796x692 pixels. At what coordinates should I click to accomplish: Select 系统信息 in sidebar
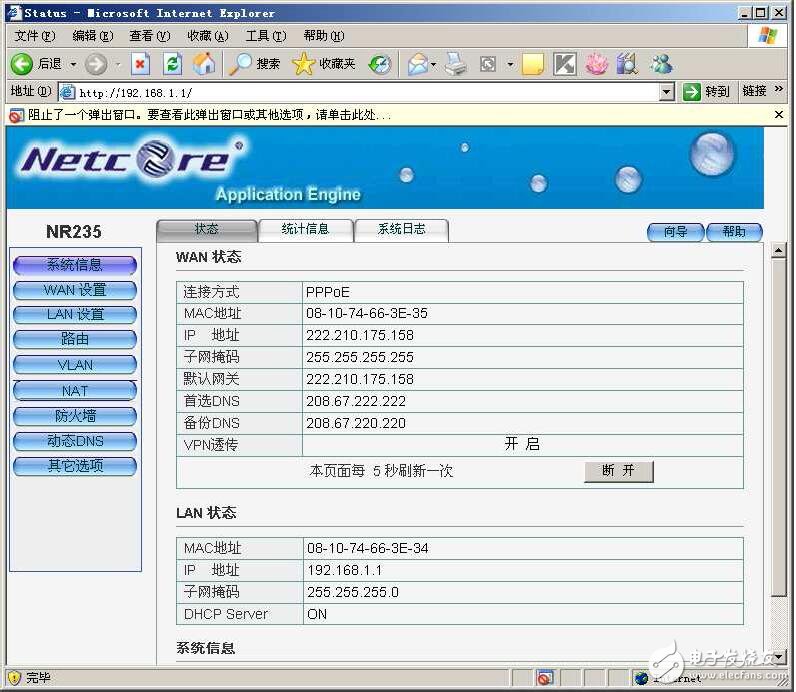(75, 265)
